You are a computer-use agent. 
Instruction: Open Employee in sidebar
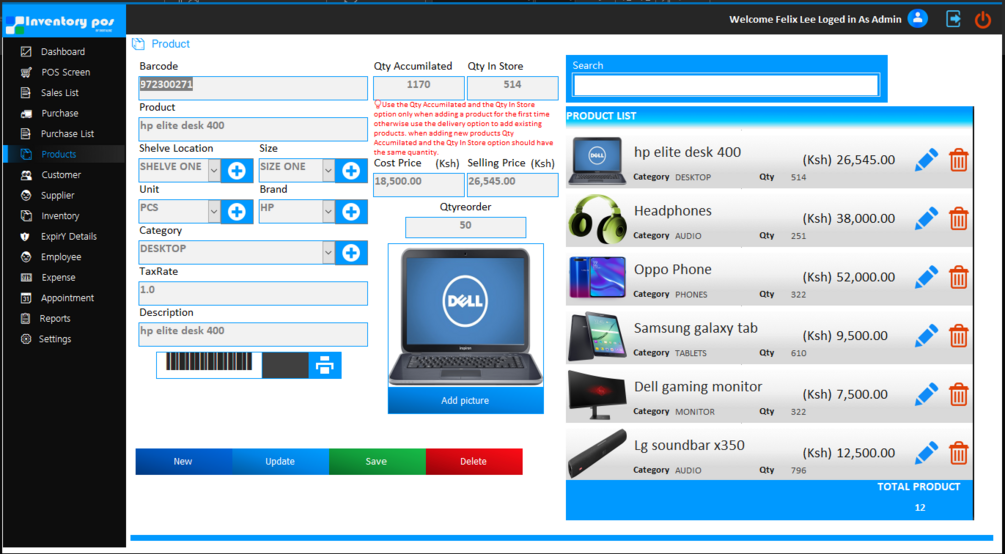[x=63, y=256]
